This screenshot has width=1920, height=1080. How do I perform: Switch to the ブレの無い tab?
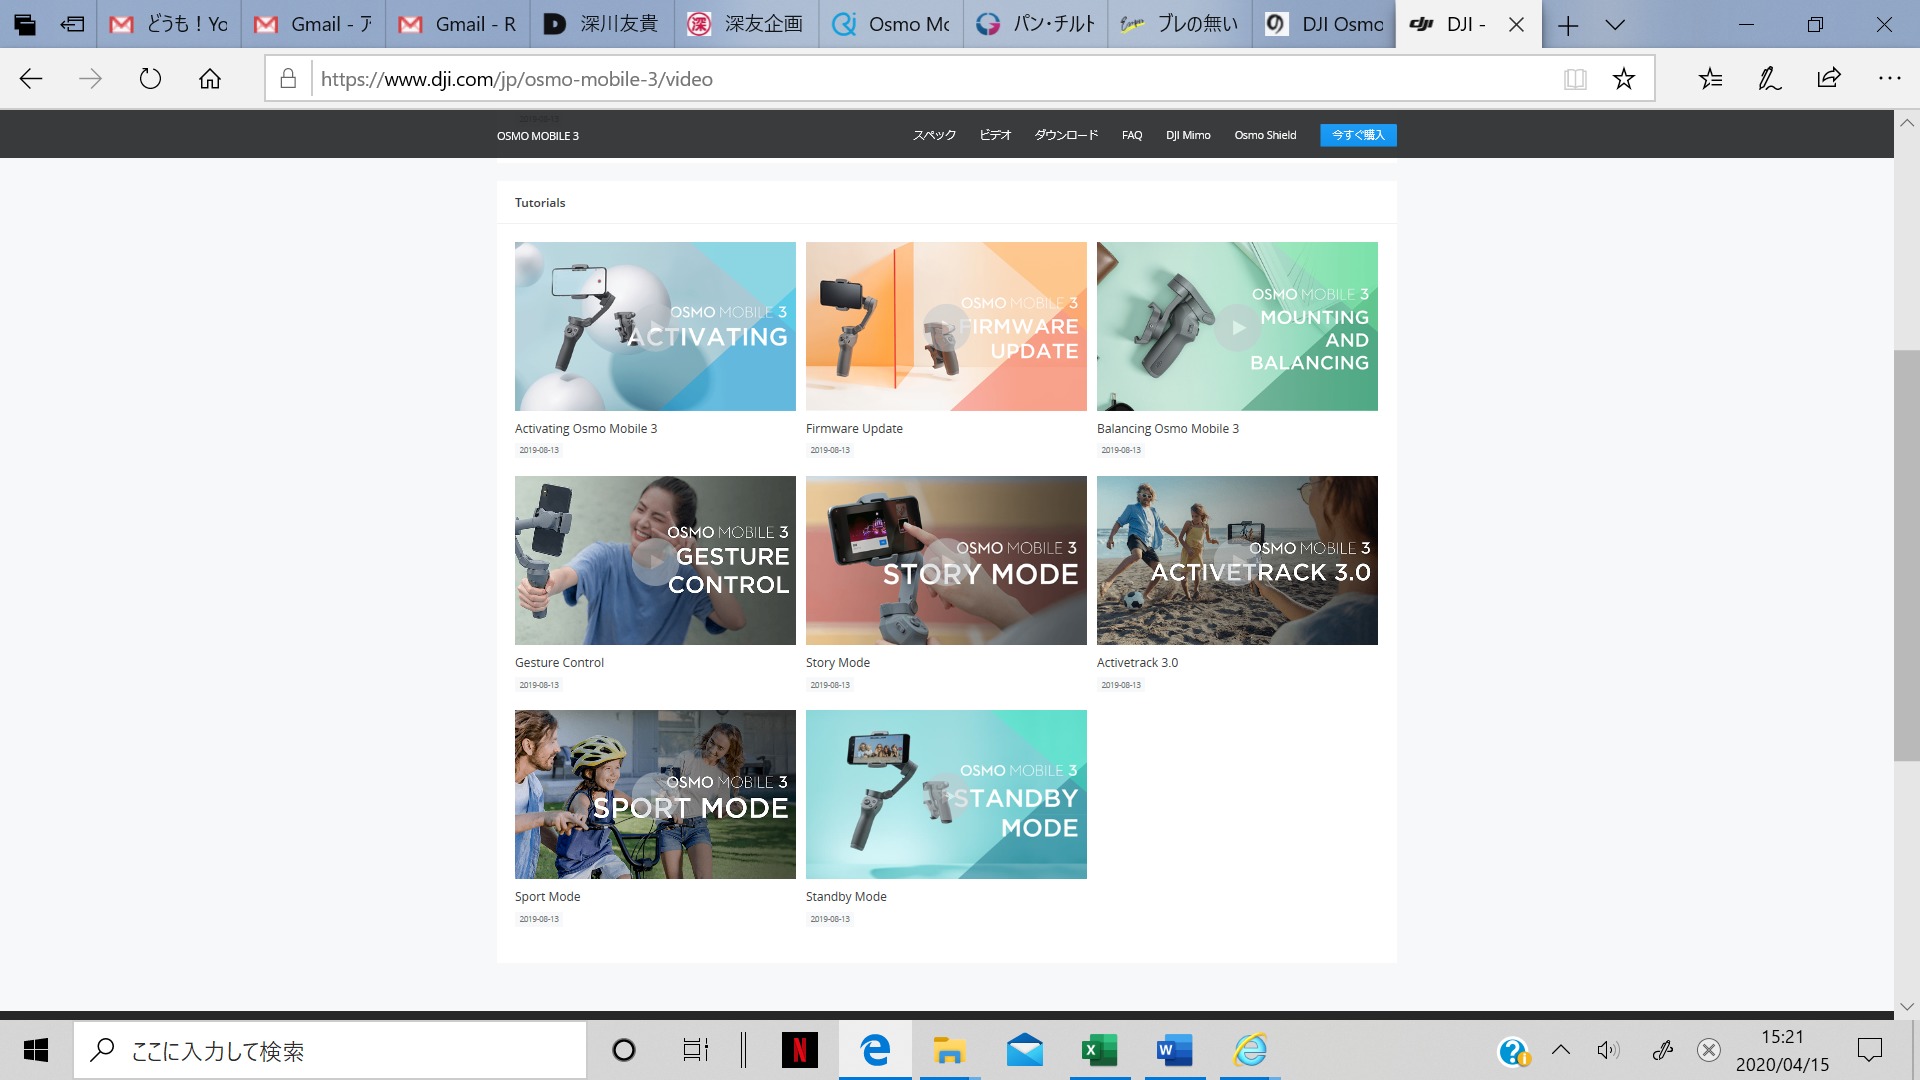tap(1180, 24)
